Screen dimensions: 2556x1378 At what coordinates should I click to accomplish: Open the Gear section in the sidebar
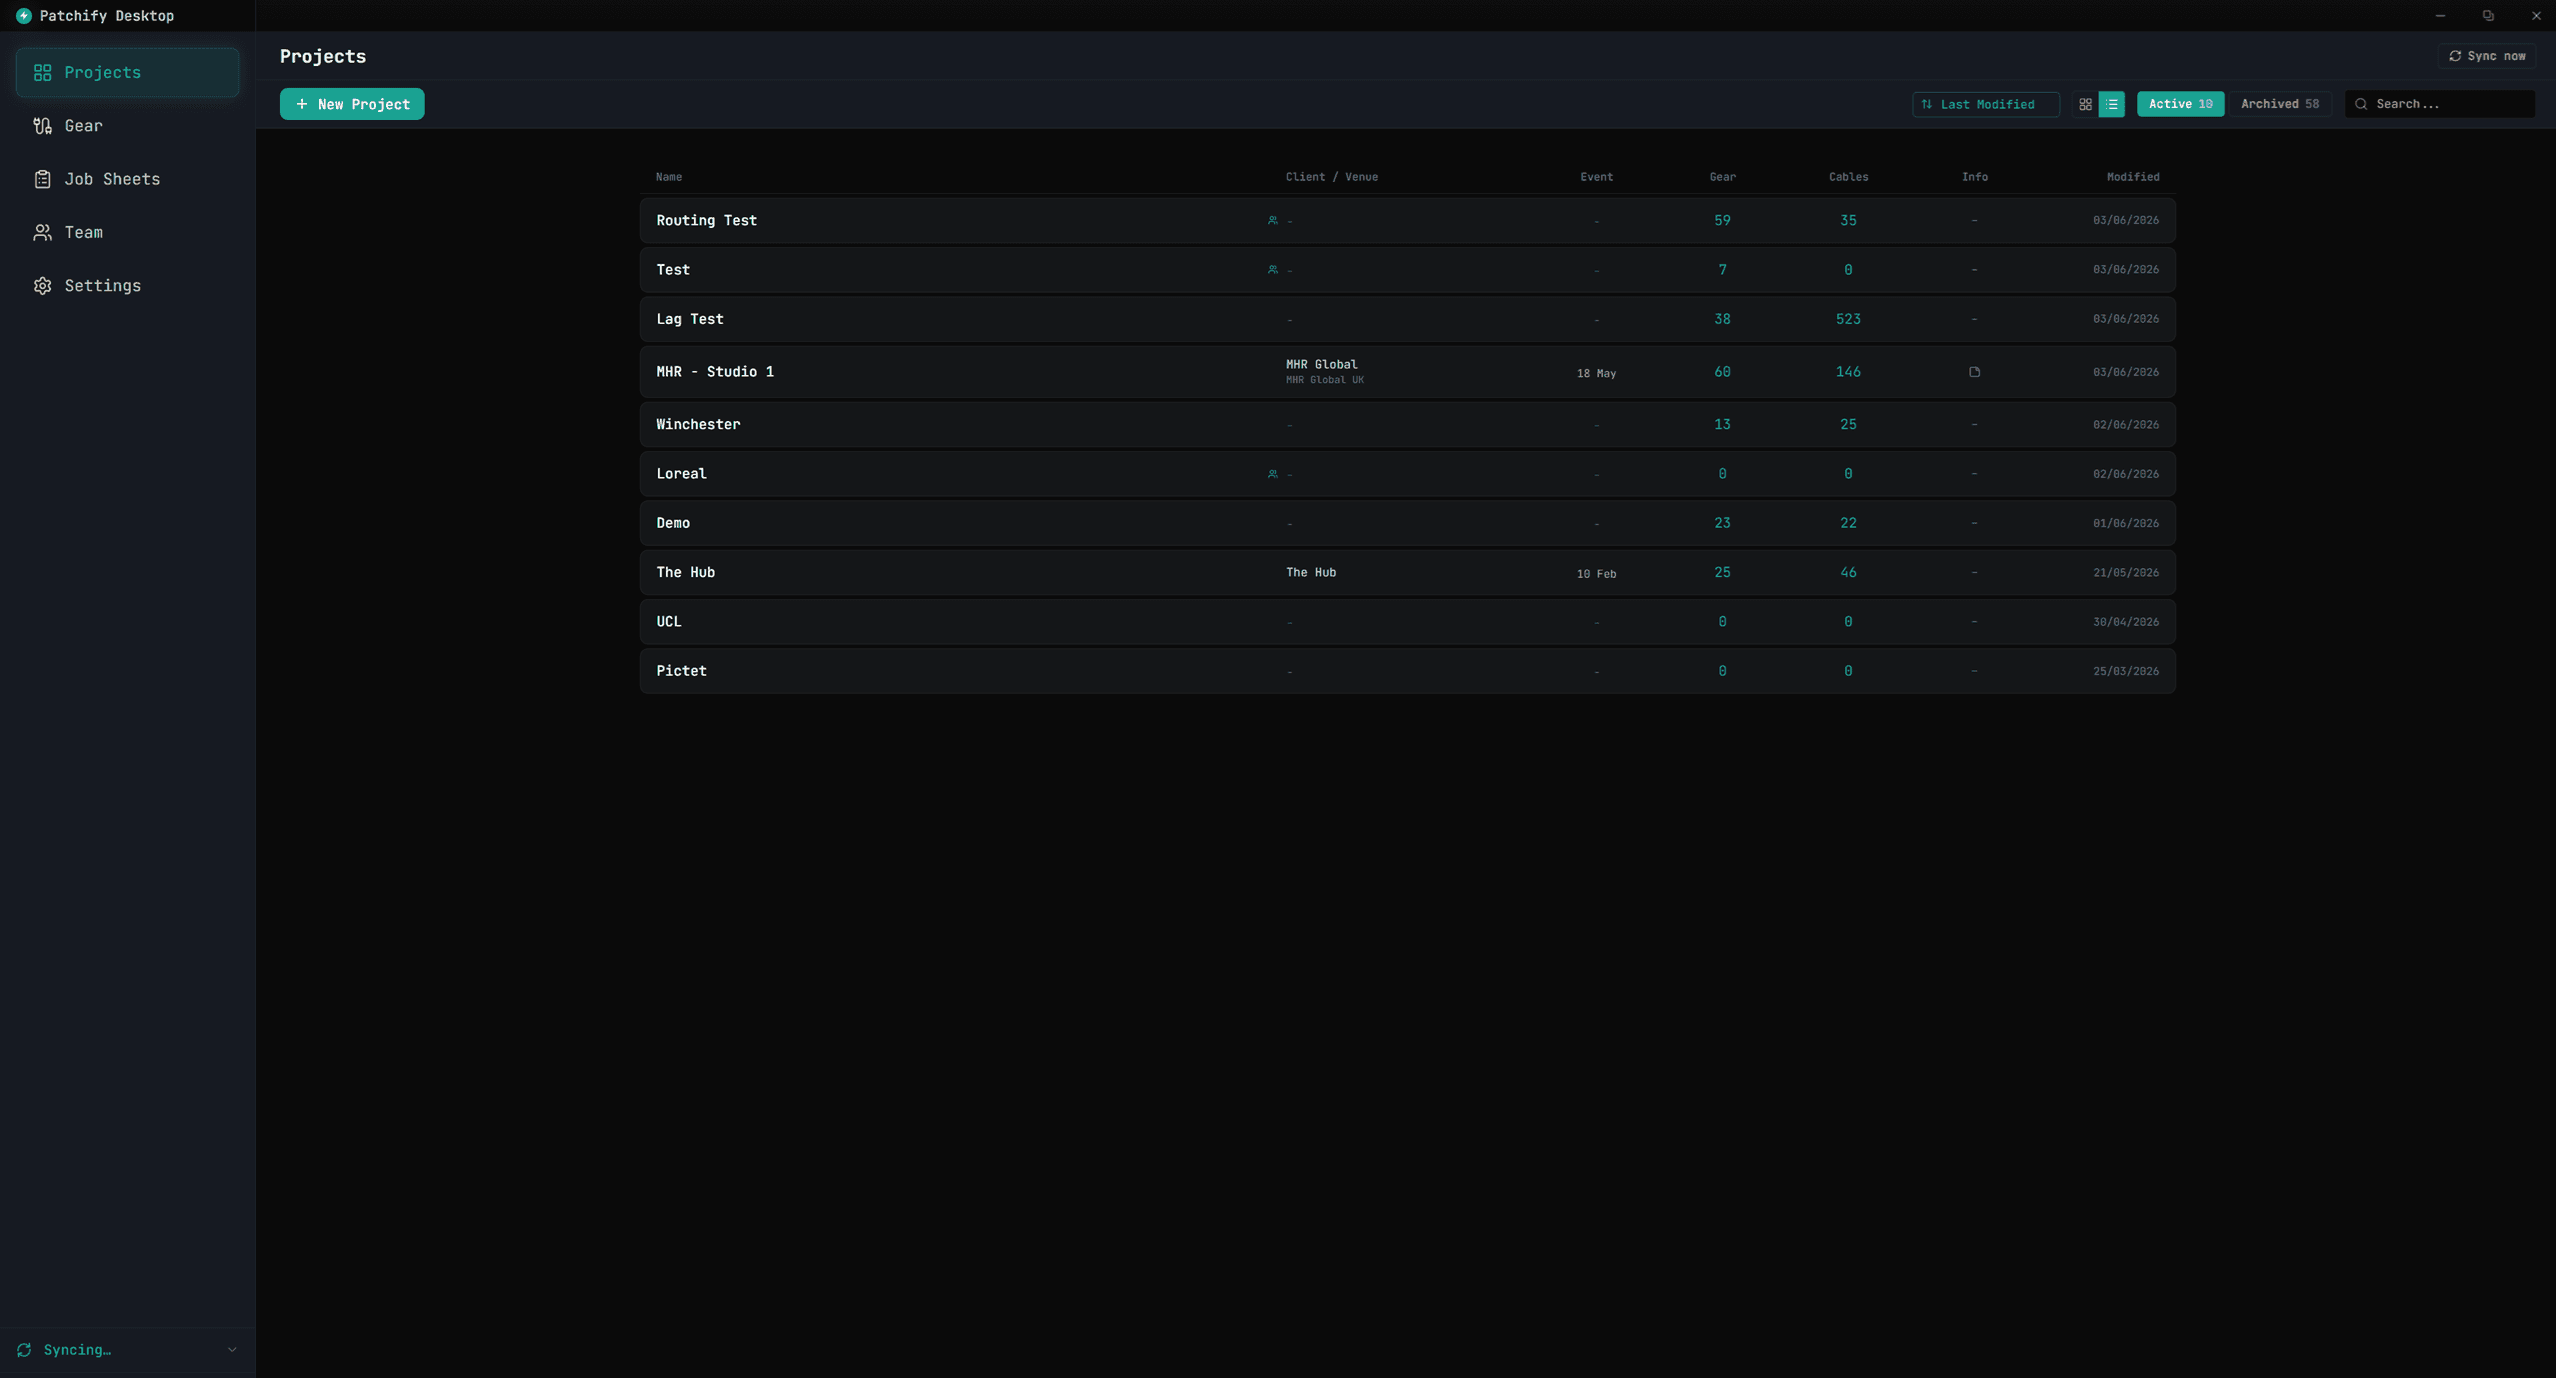click(x=127, y=126)
